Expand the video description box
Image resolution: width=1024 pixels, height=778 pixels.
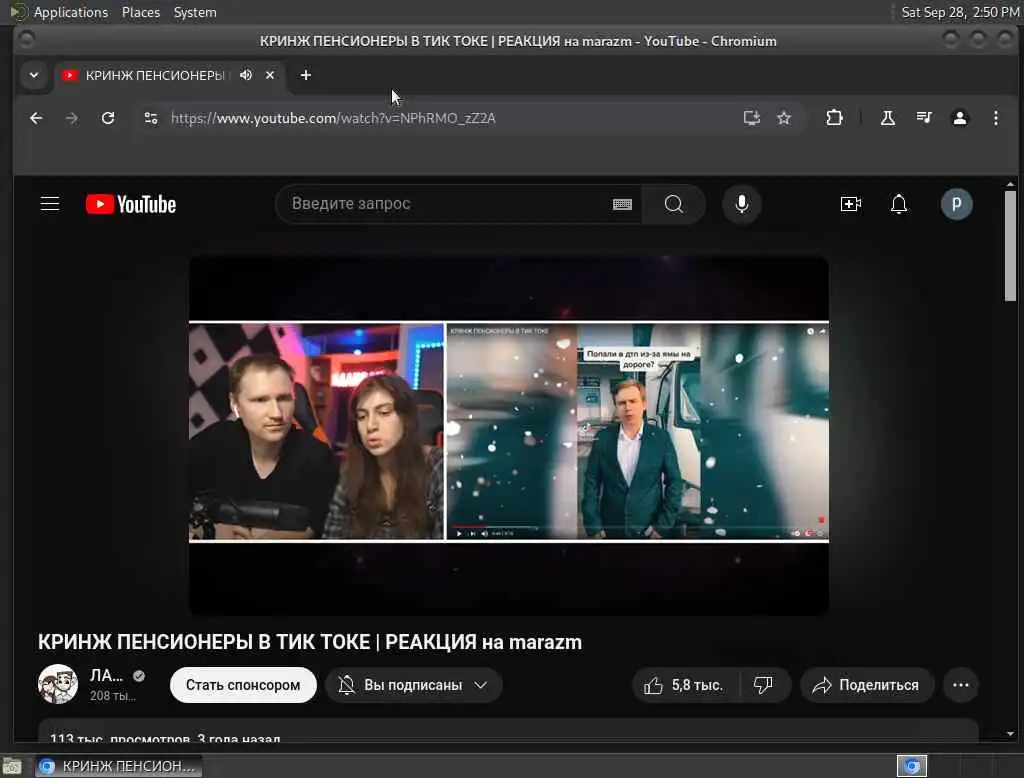tap(508, 731)
